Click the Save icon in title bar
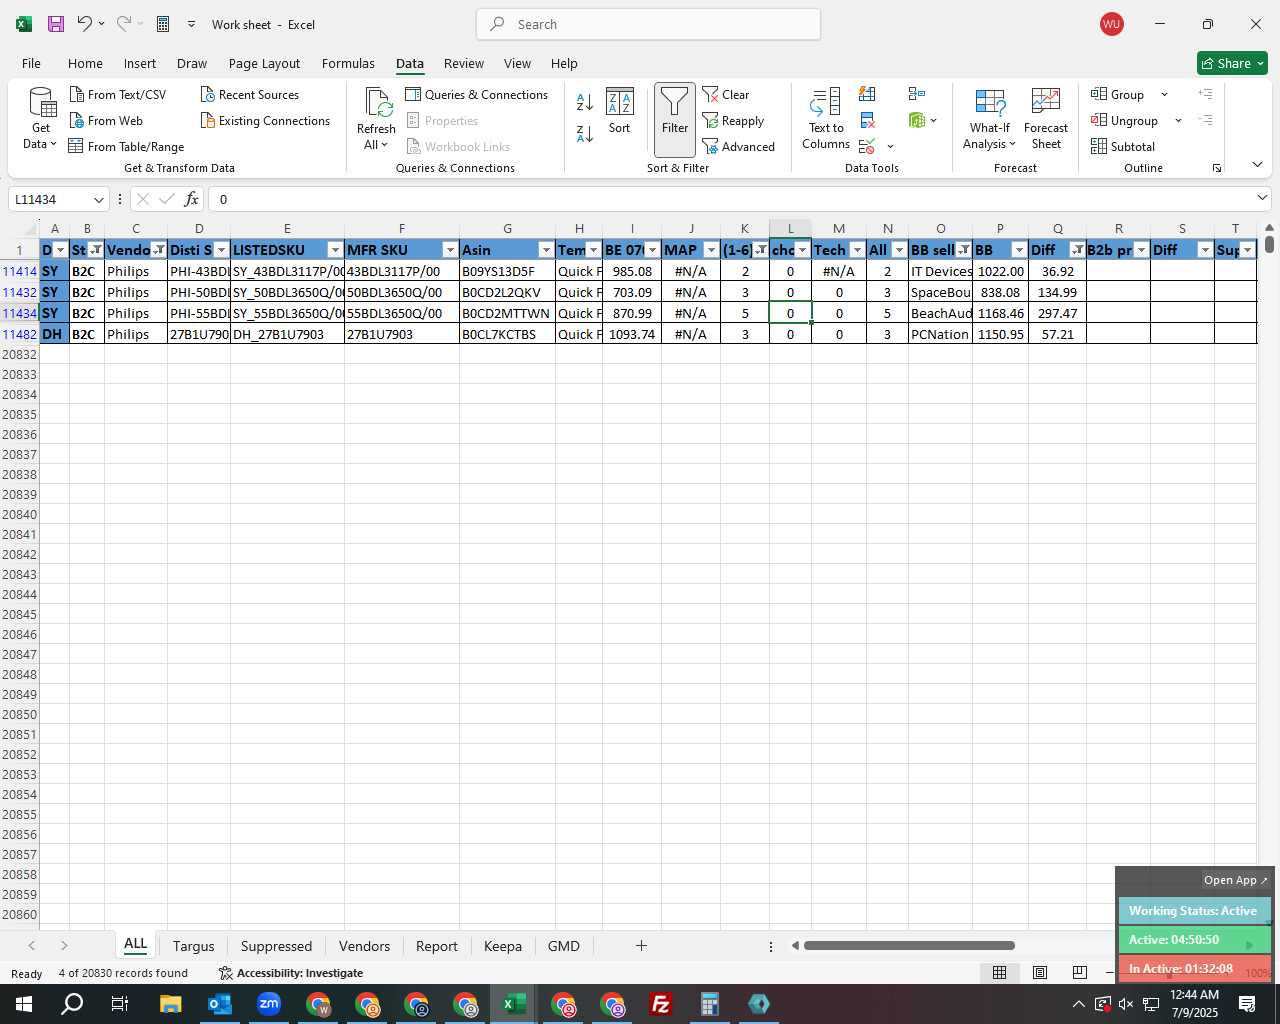1280x1024 pixels. (56, 24)
